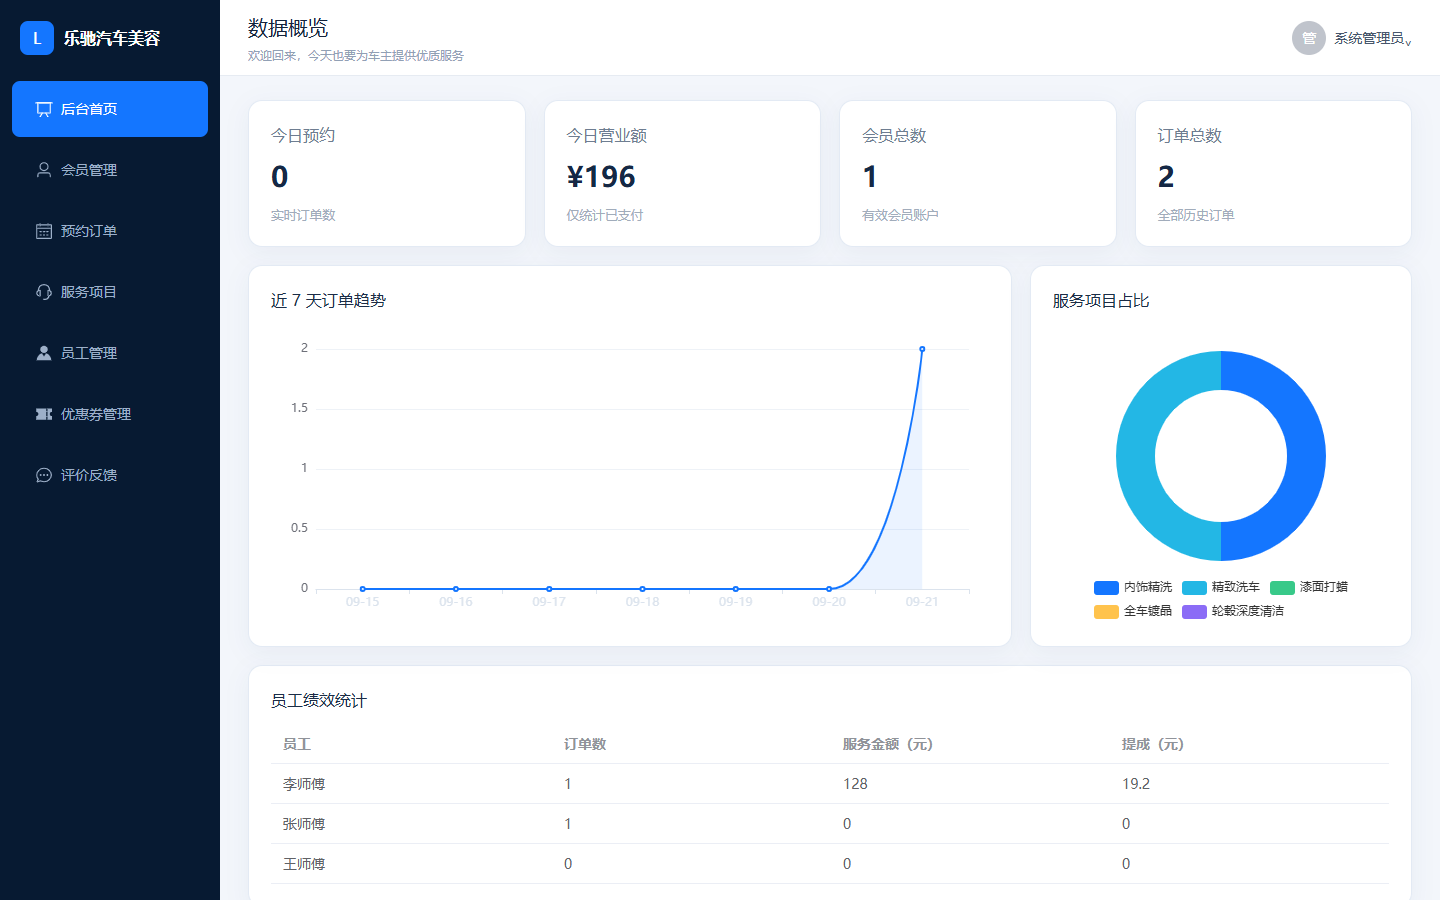Toggle 全车镀晶 legend entry
Viewport: 1440px width, 900px height.
point(1133,611)
